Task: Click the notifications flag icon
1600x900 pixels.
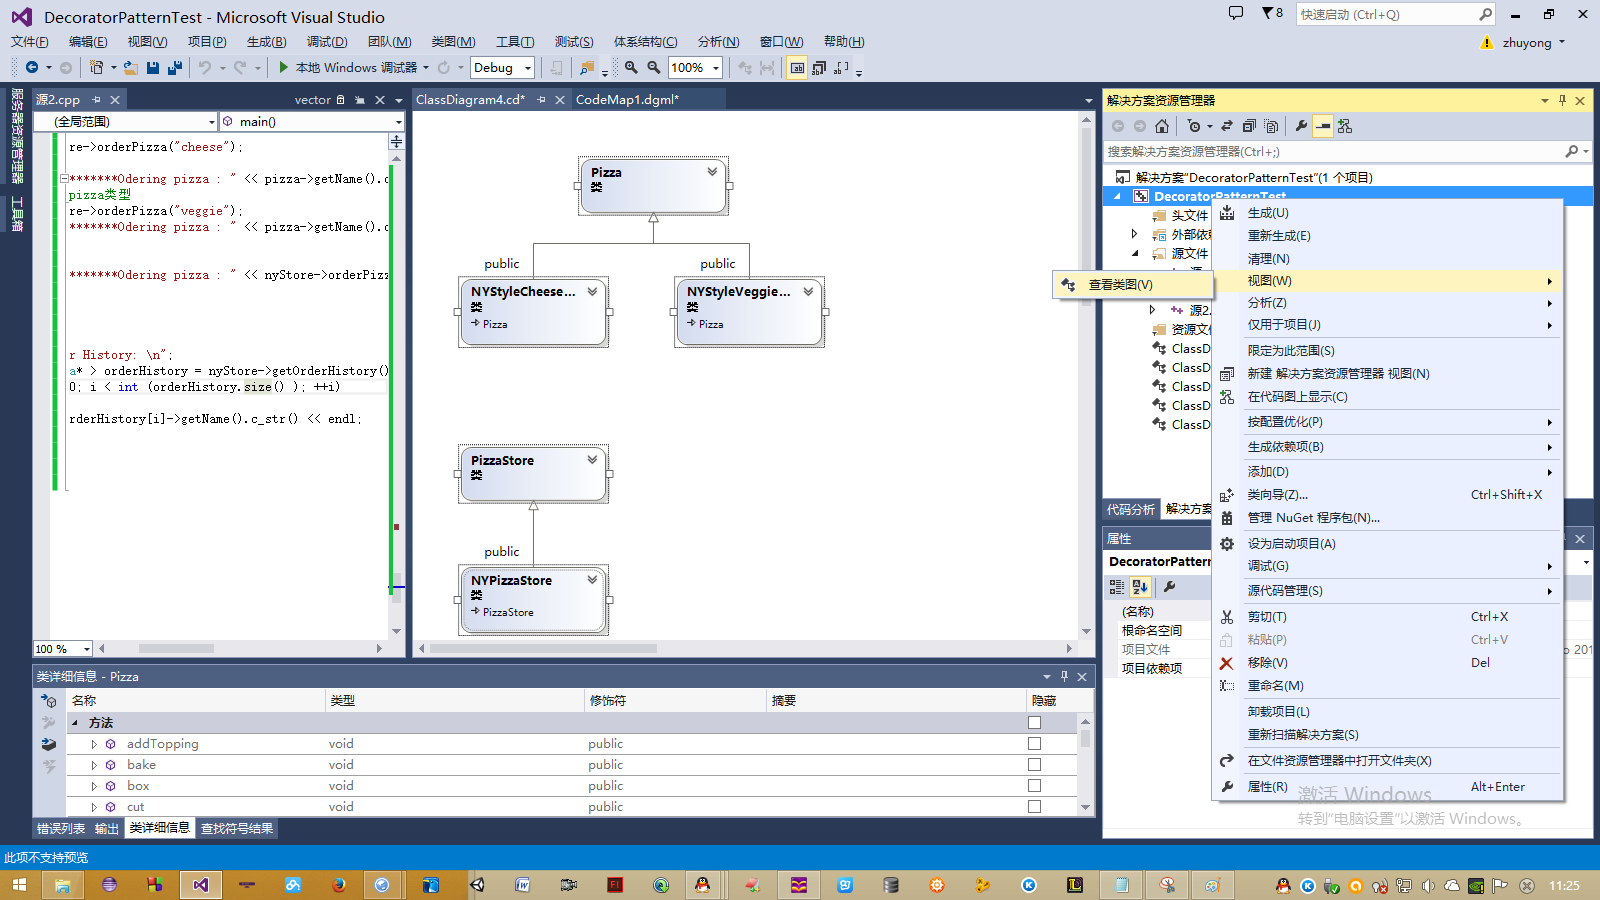Action: point(1272,13)
